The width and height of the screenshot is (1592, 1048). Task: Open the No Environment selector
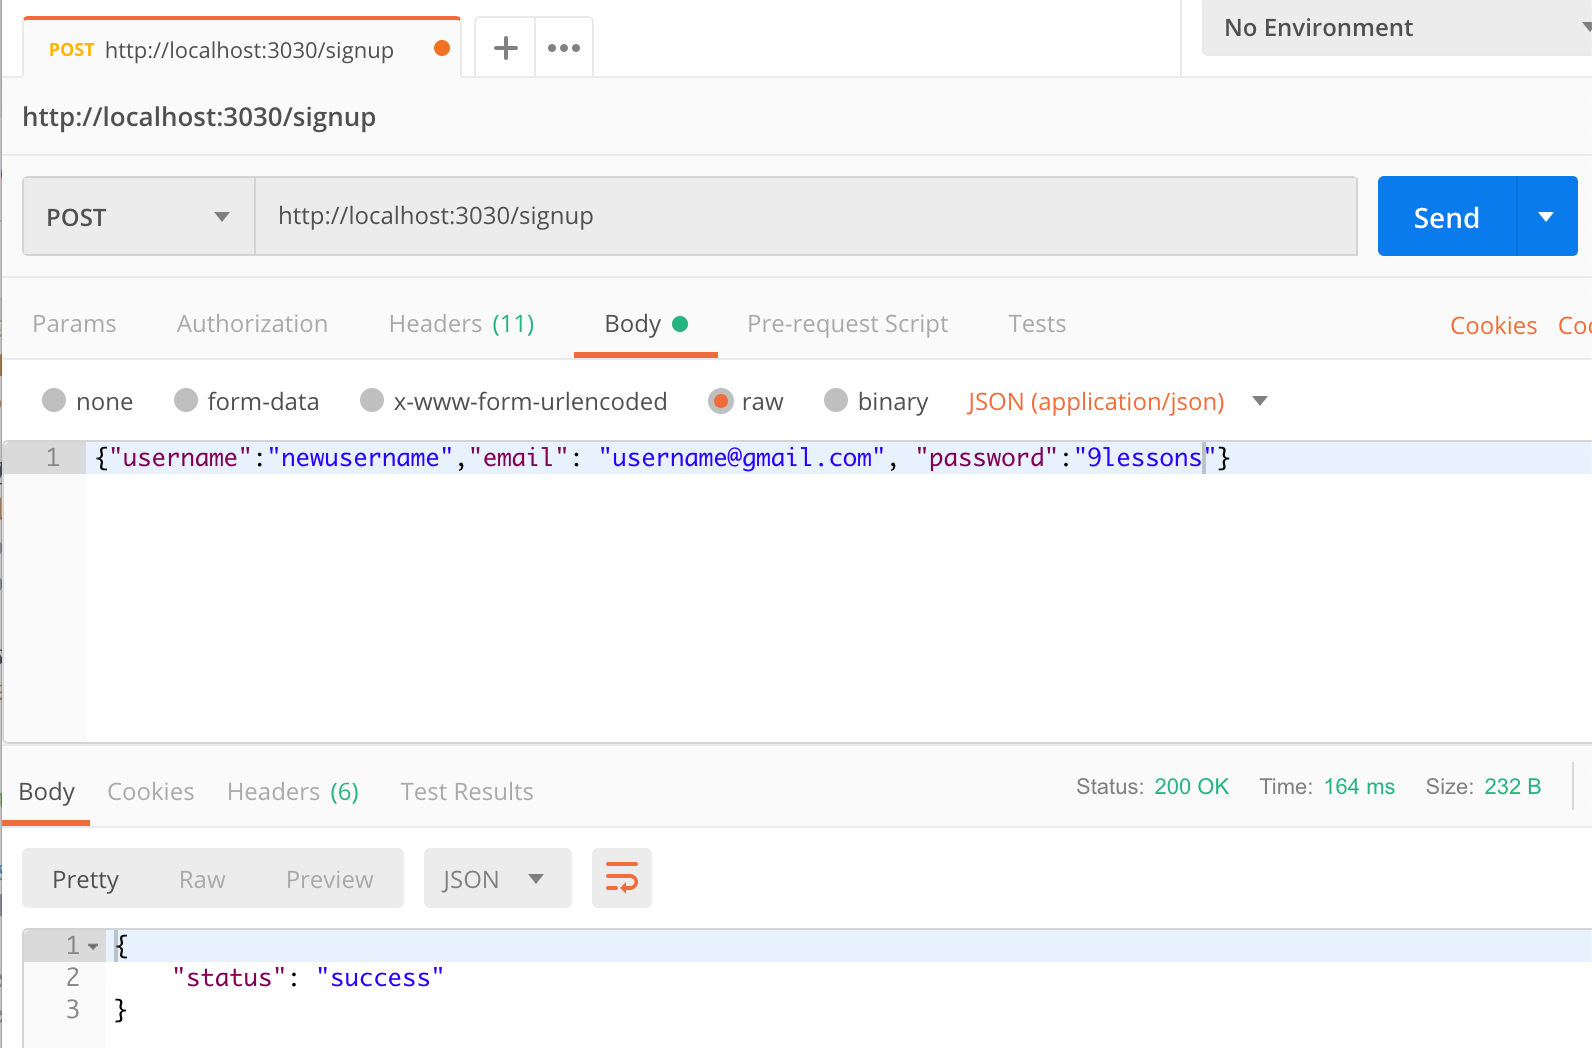click(1398, 28)
